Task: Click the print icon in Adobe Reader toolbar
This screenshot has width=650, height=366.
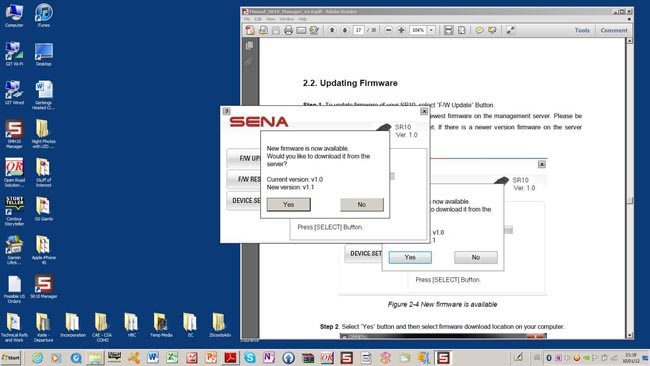Action: pos(289,30)
